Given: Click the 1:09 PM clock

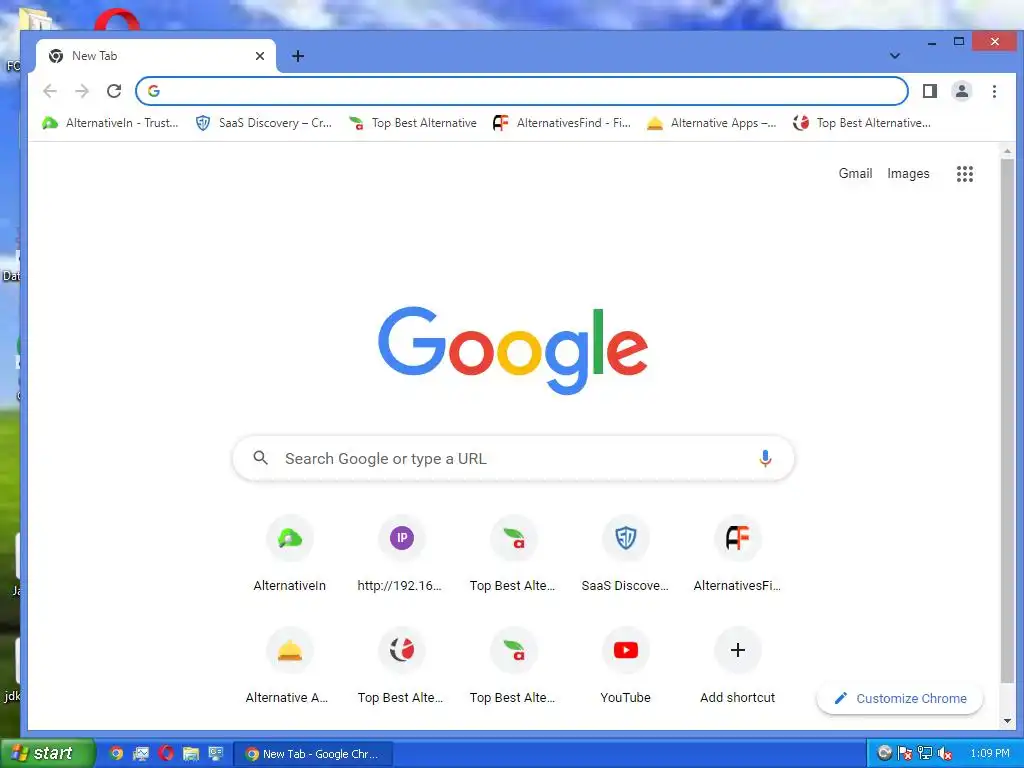Looking at the screenshot, I should tap(989, 754).
